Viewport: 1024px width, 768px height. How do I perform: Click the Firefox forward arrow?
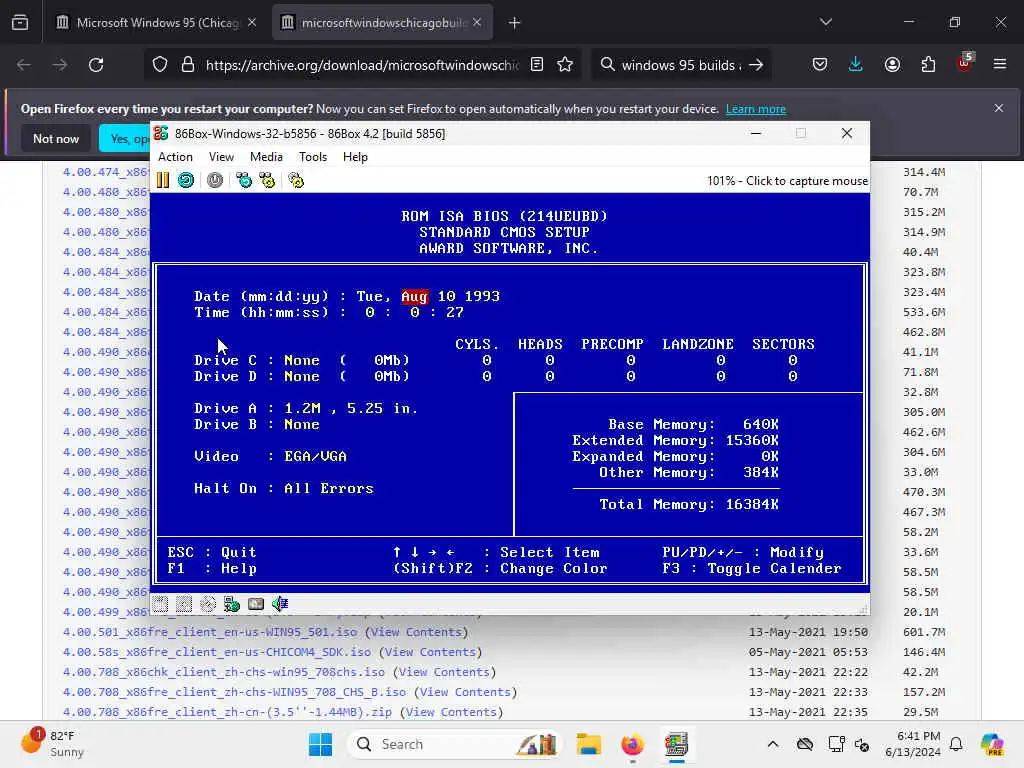[60, 65]
